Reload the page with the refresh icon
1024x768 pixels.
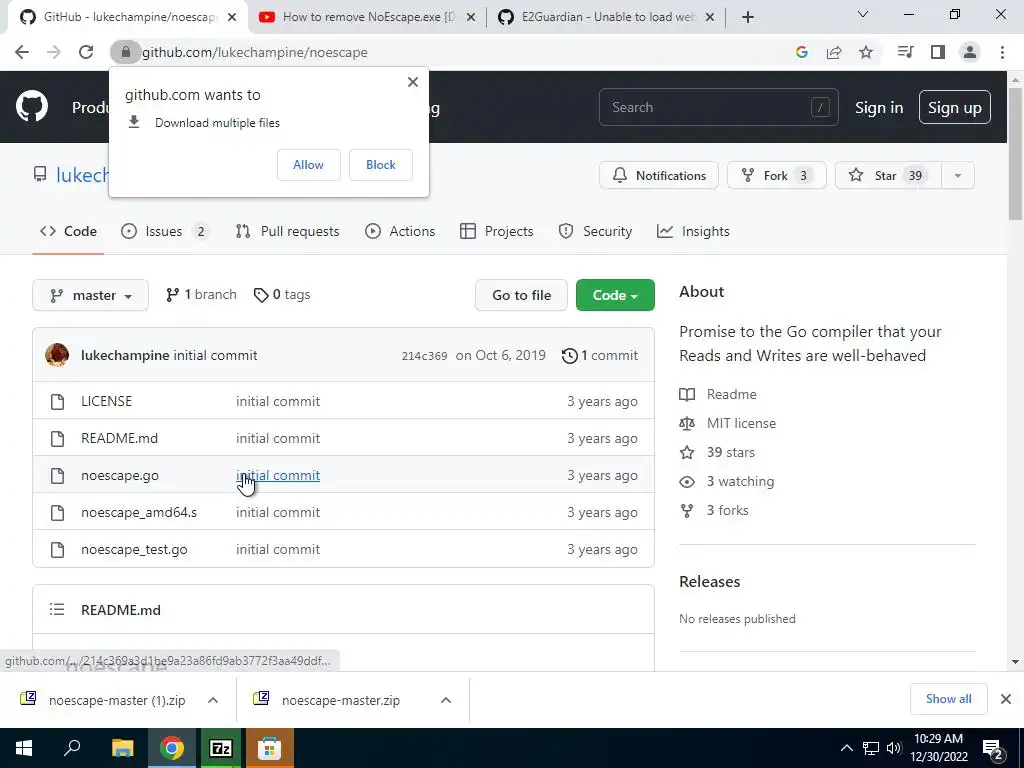[86, 52]
